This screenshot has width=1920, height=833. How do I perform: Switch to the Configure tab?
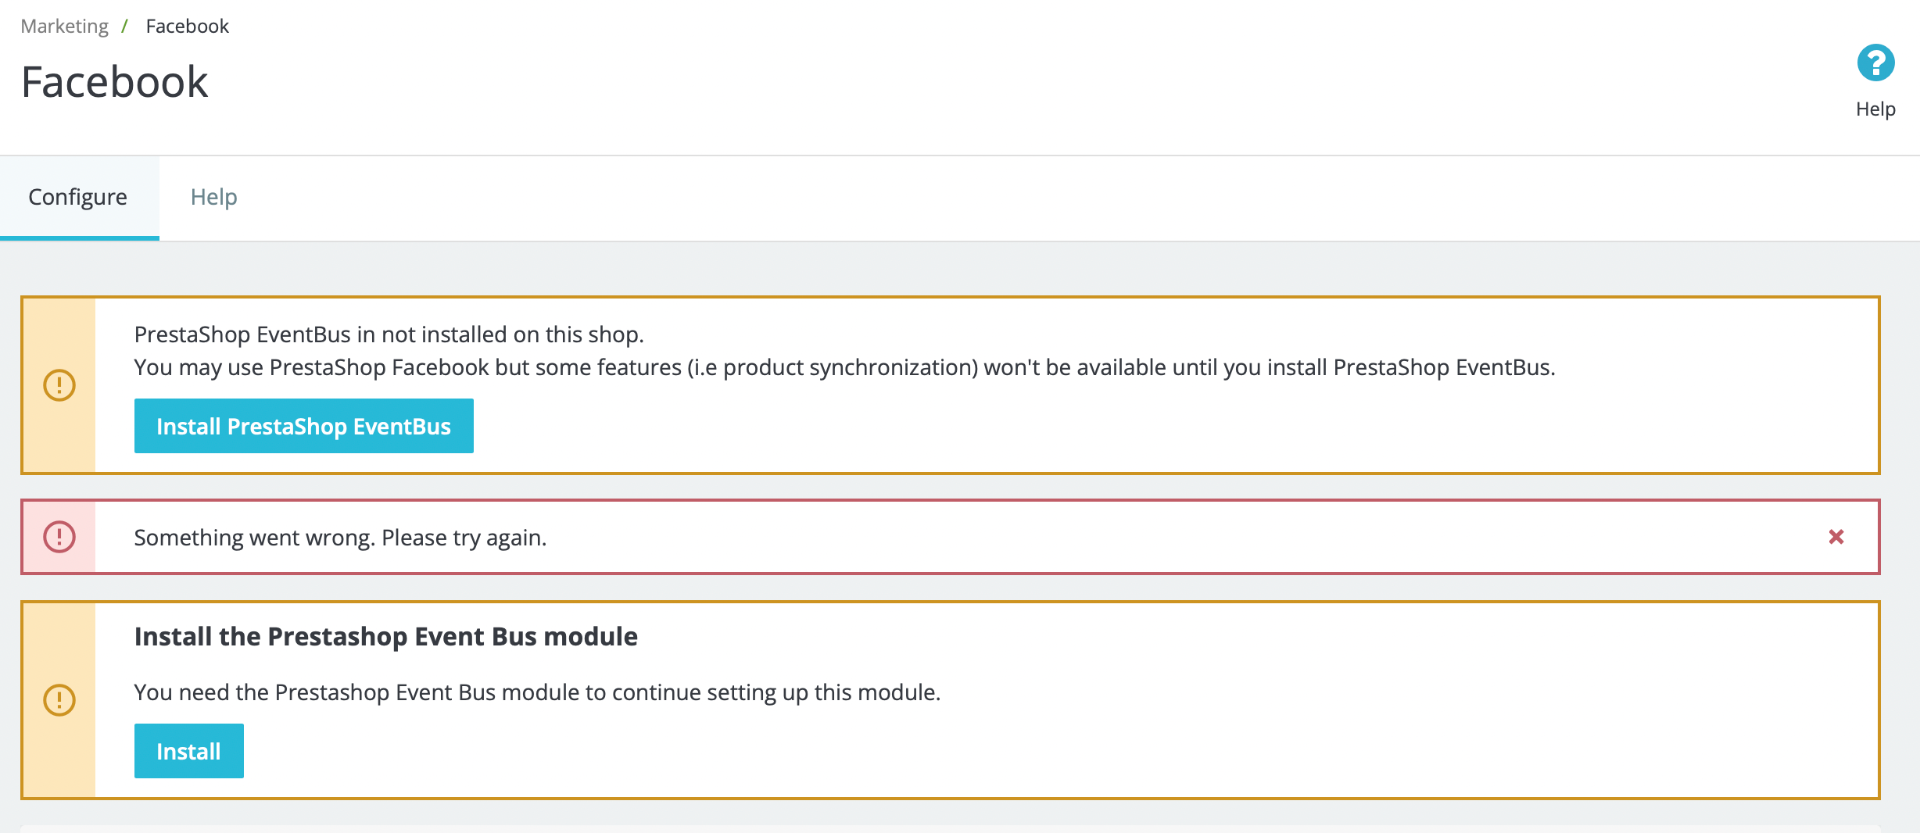[78, 197]
